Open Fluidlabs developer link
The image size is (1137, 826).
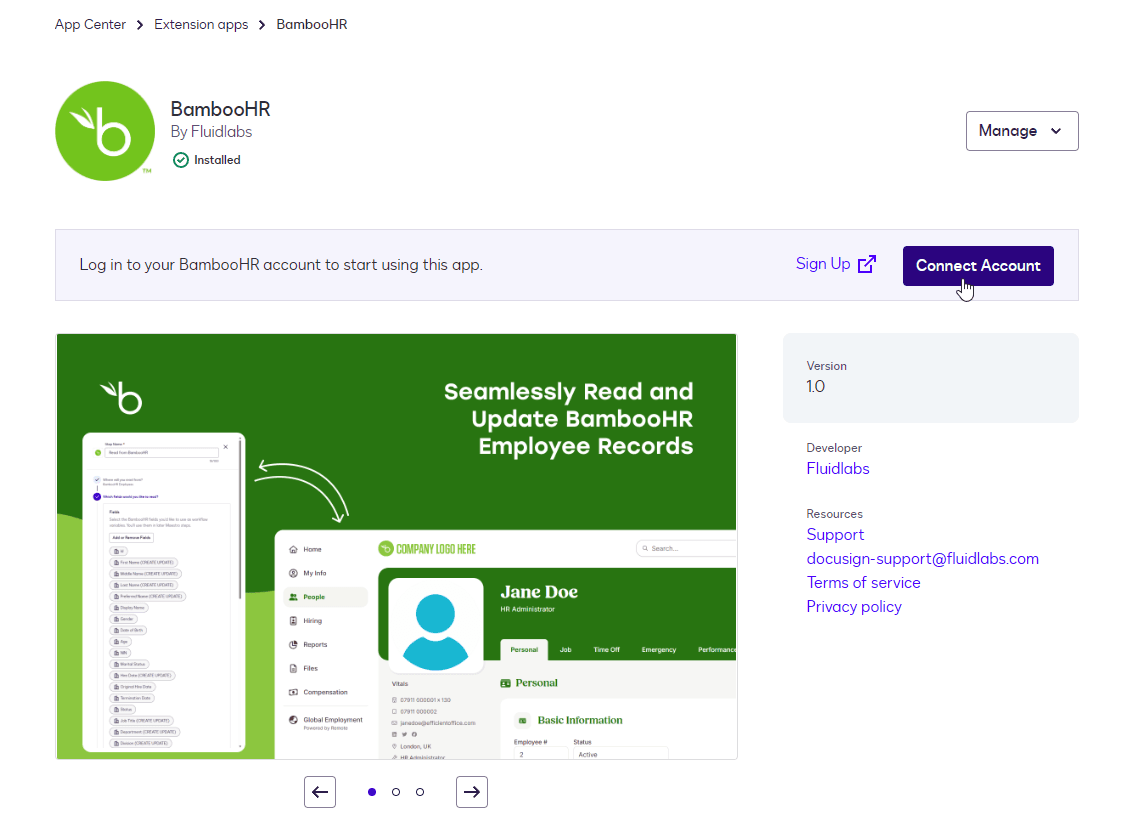pos(838,468)
